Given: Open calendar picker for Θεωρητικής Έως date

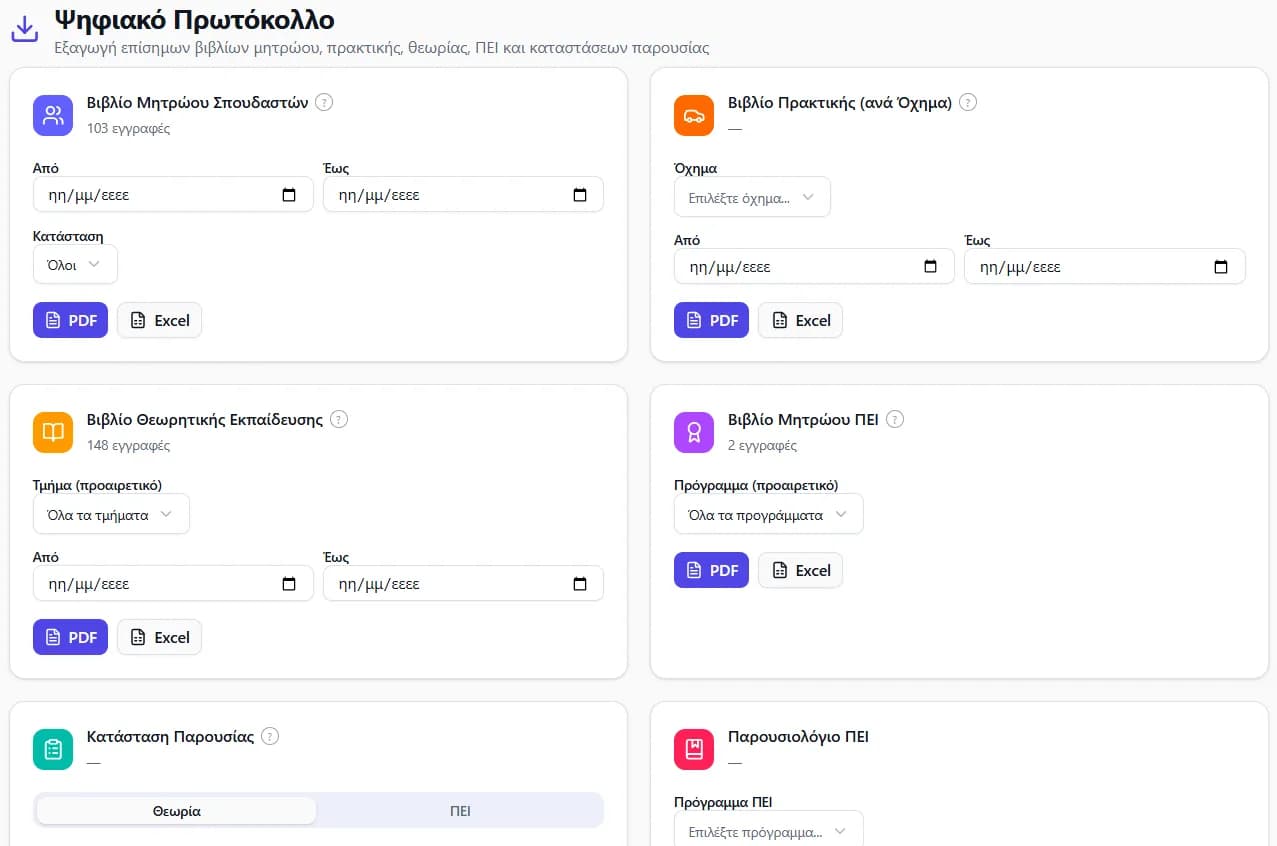Looking at the screenshot, I should 580,584.
